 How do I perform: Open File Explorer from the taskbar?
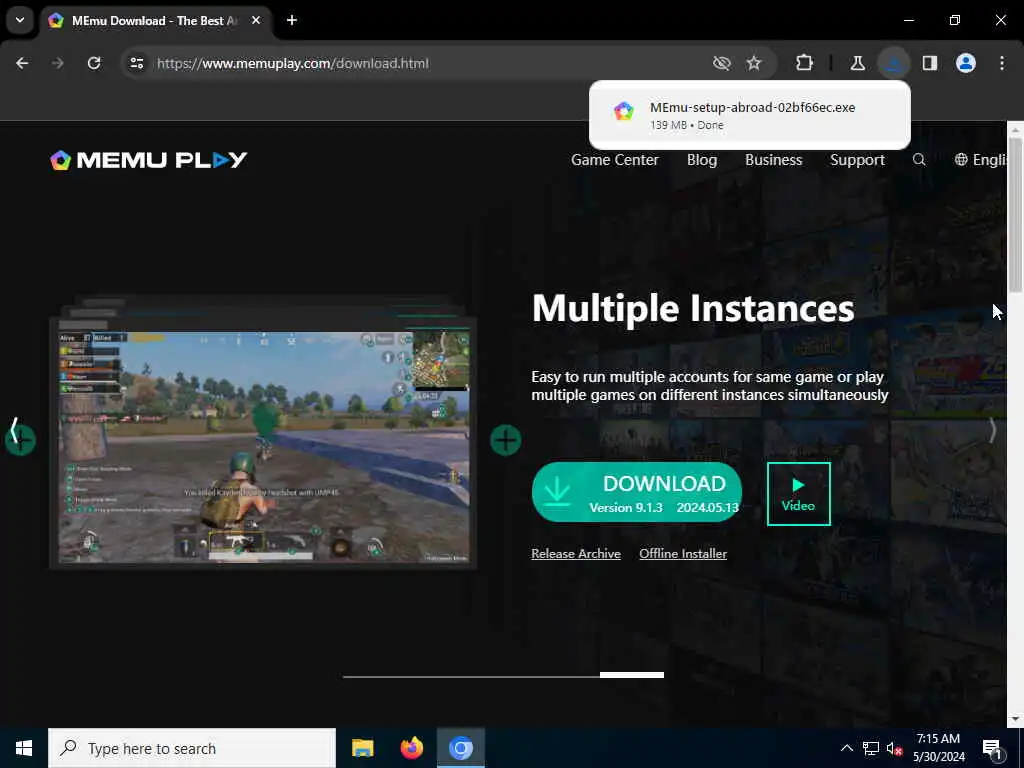click(362, 748)
